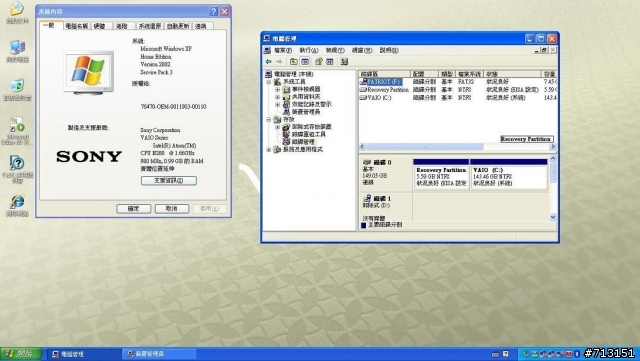Select the 服務及應用程式 tree node
Viewport: 640px width, 361px height.
[303, 149]
